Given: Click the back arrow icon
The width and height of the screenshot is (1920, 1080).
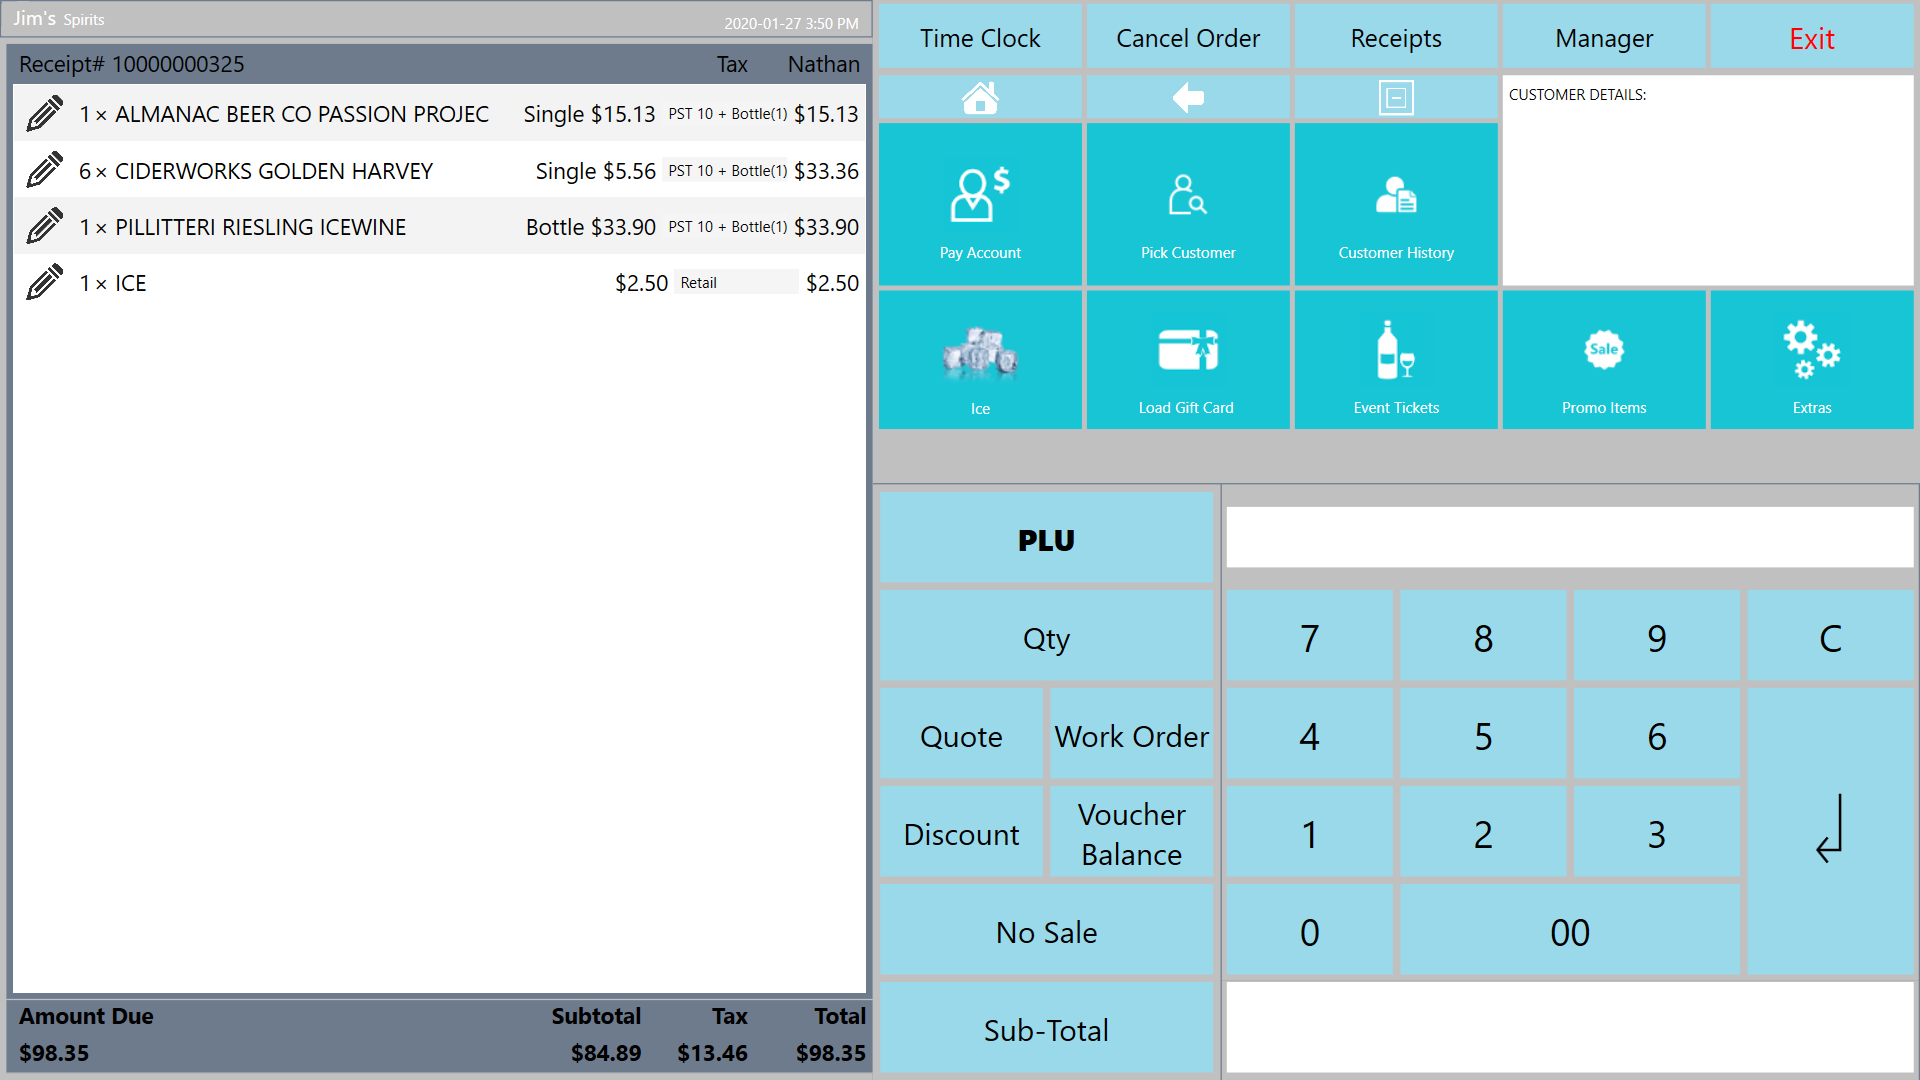Looking at the screenshot, I should click(x=1188, y=98).
